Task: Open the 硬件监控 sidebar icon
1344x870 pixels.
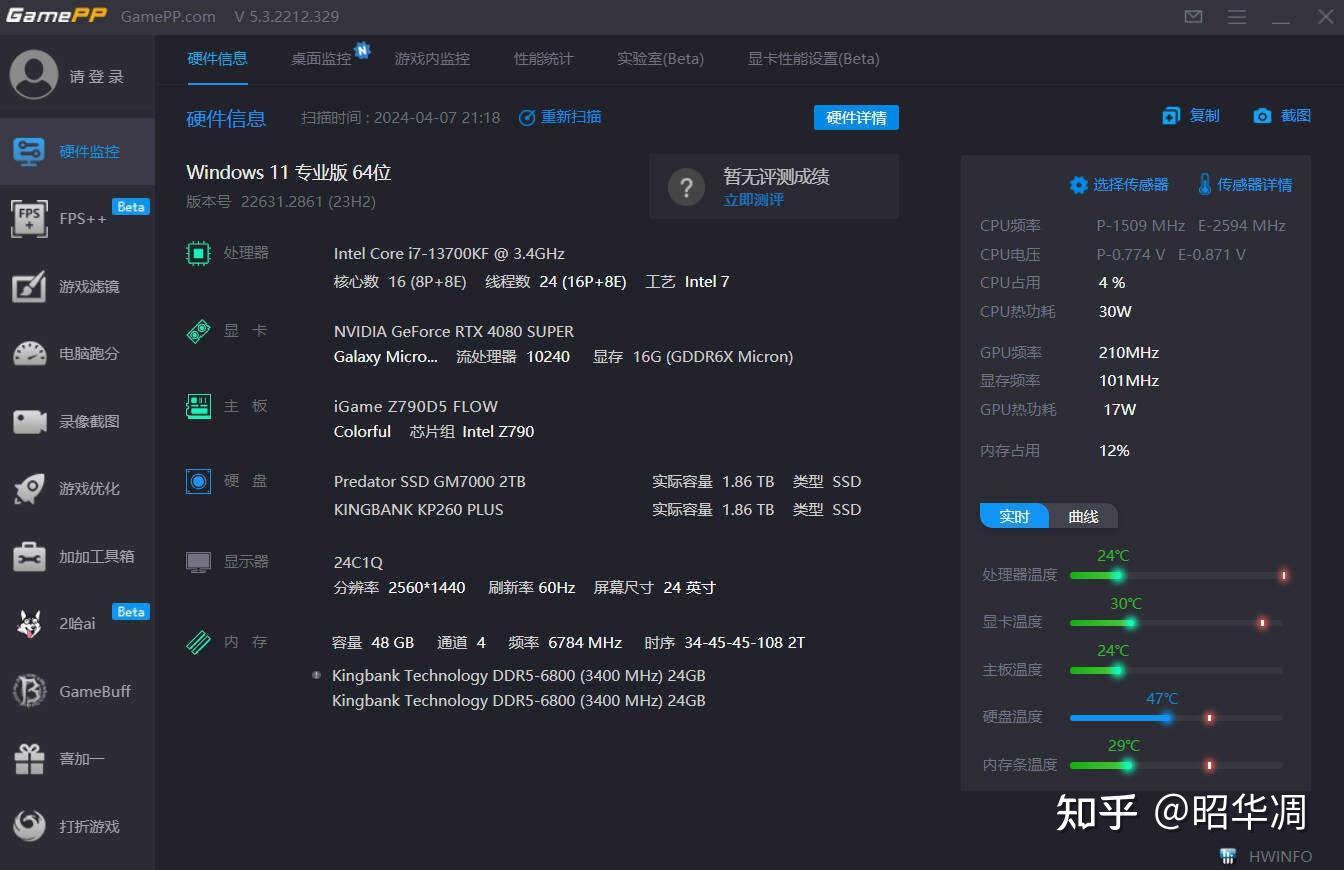Action: click(29, 151)
